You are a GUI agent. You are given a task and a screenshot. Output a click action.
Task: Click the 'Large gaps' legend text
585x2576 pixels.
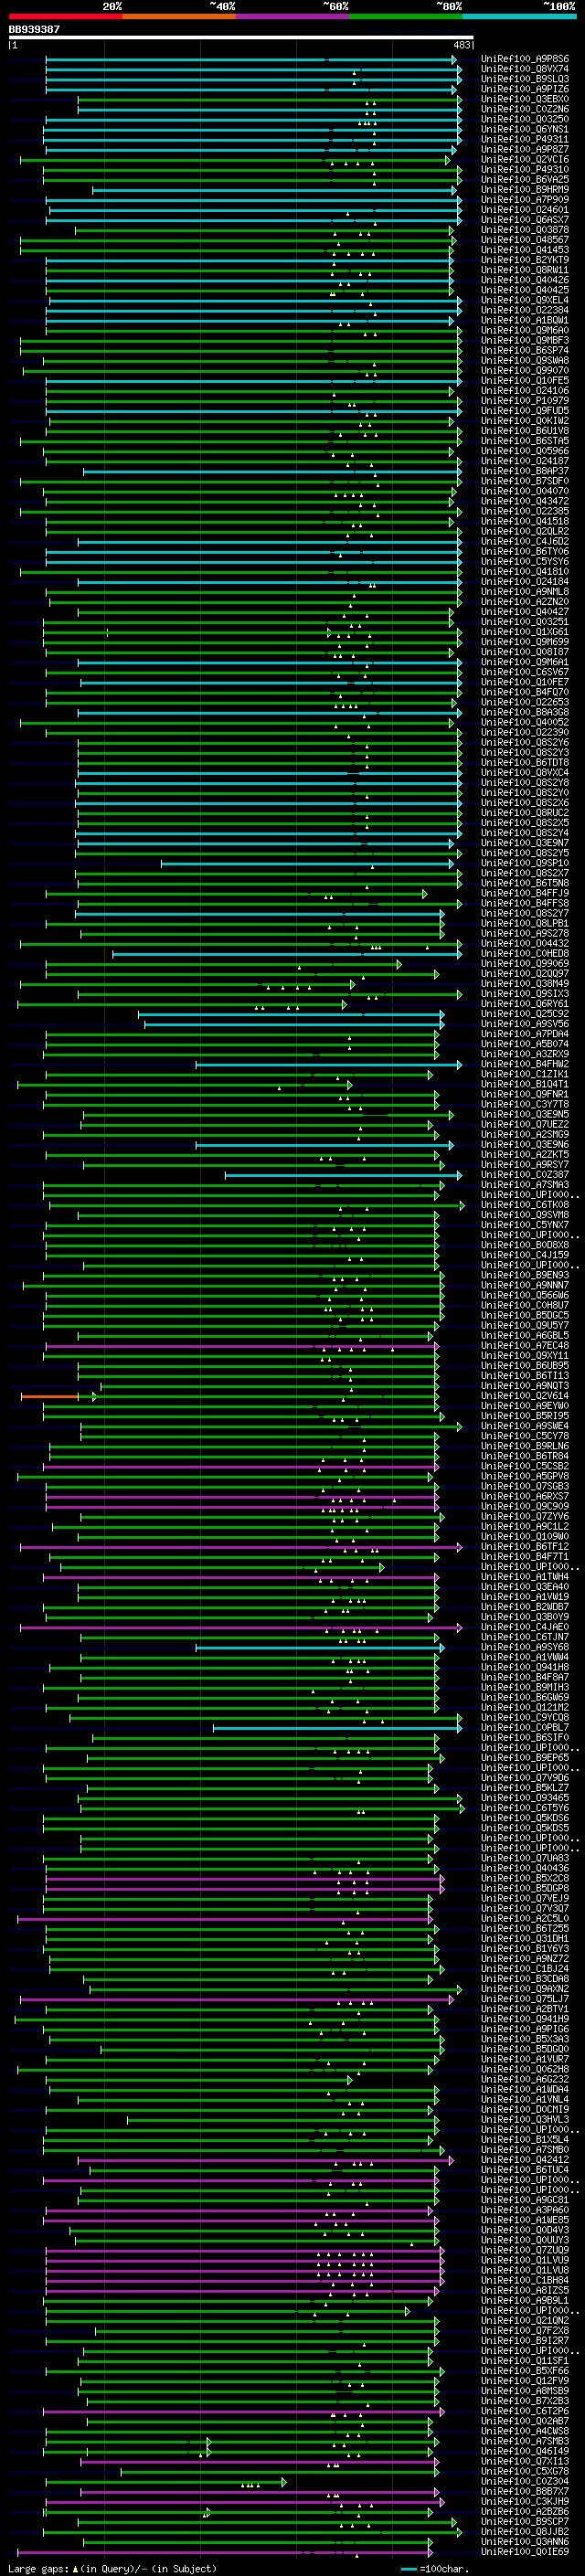pyautogui.click(x=39, y=2569)
